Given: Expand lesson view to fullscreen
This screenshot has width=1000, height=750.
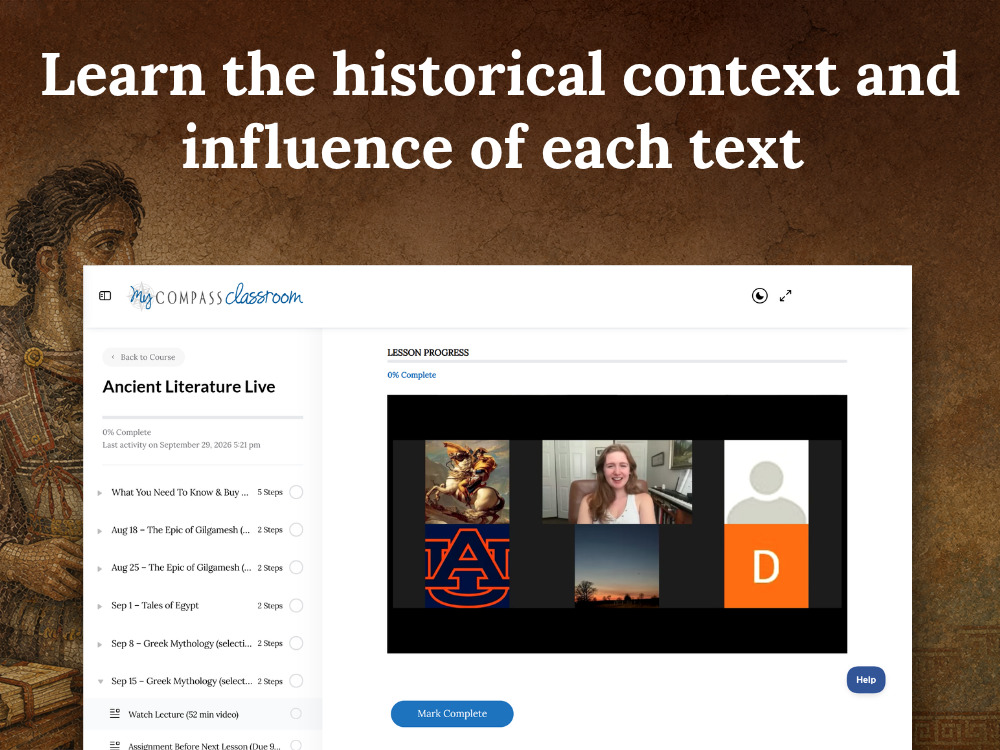Looking at the screenshot, I should click(786, 296).
